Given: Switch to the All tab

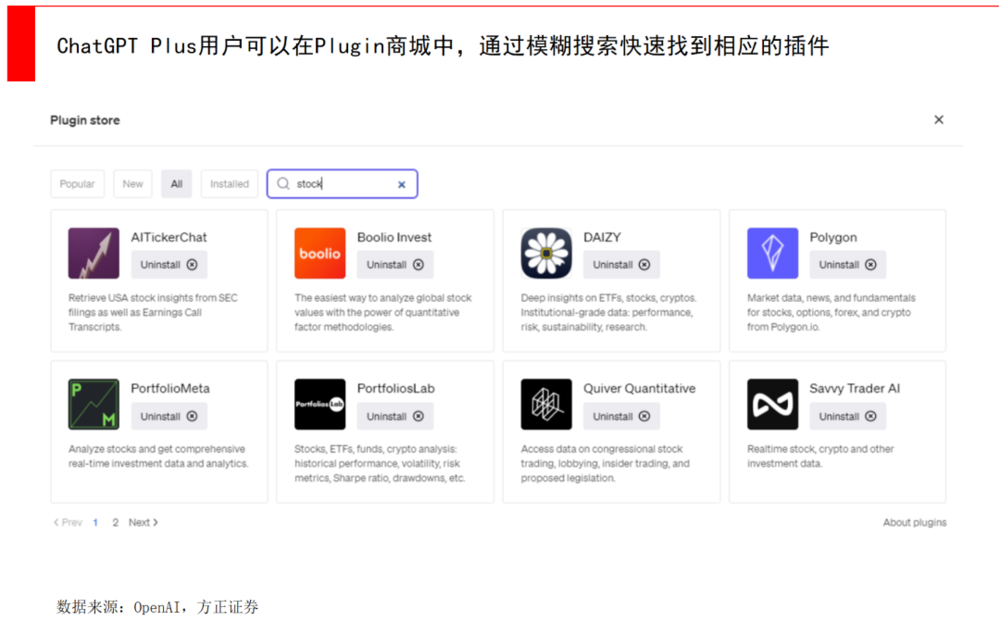Looking at the screenshot, I should tap(176, 184).
